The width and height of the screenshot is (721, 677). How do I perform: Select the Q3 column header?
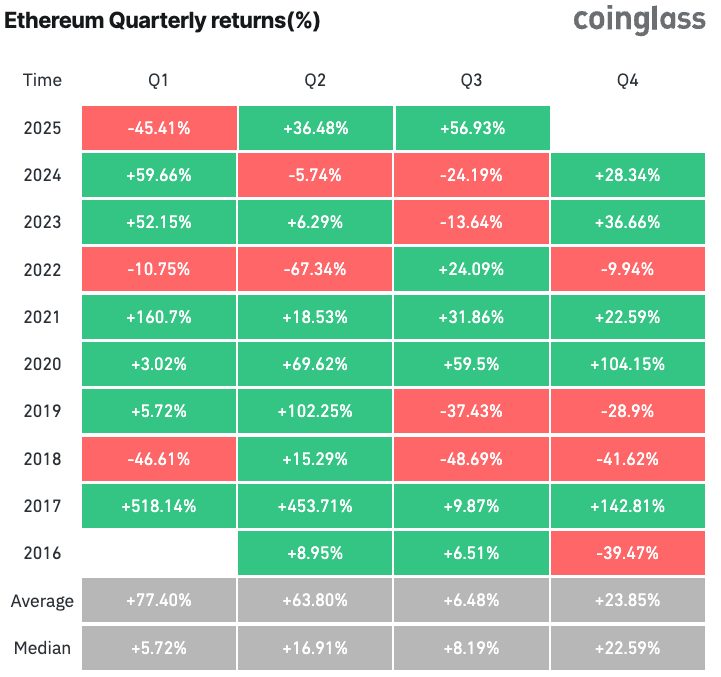473,80
